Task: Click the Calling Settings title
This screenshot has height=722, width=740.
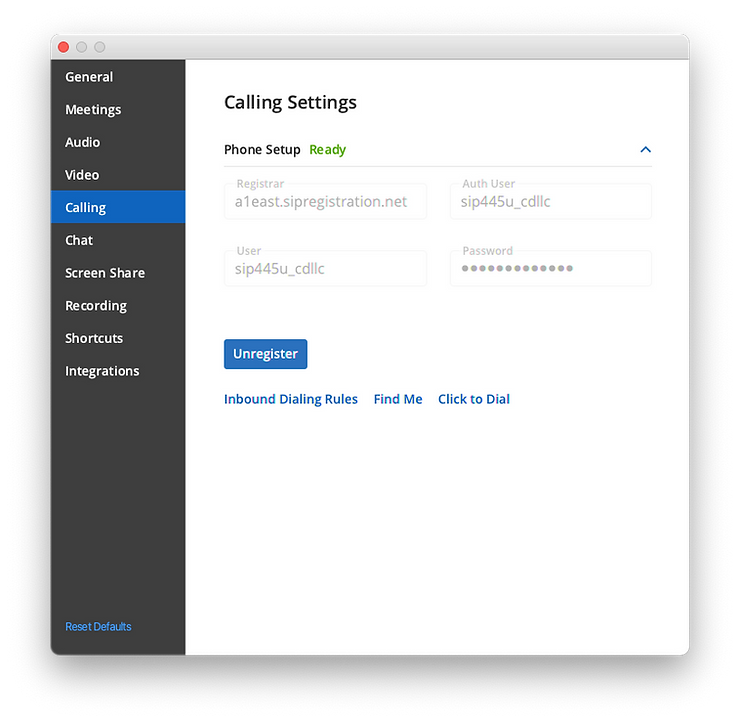Action: click(290, 102)
